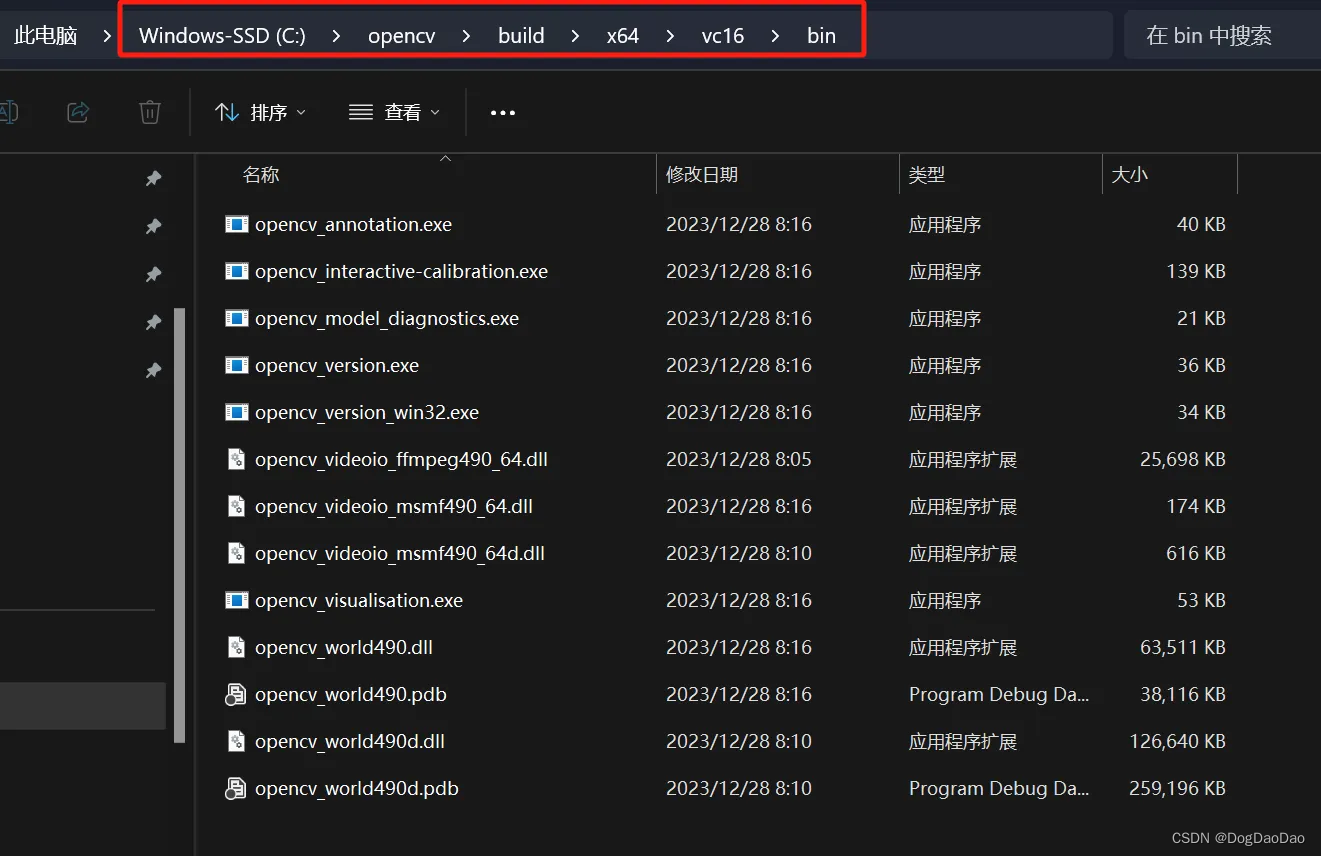Screen dimensions: 1321x856
Task: Click the 63,511 KB size cell
Action: [1183, 648]
